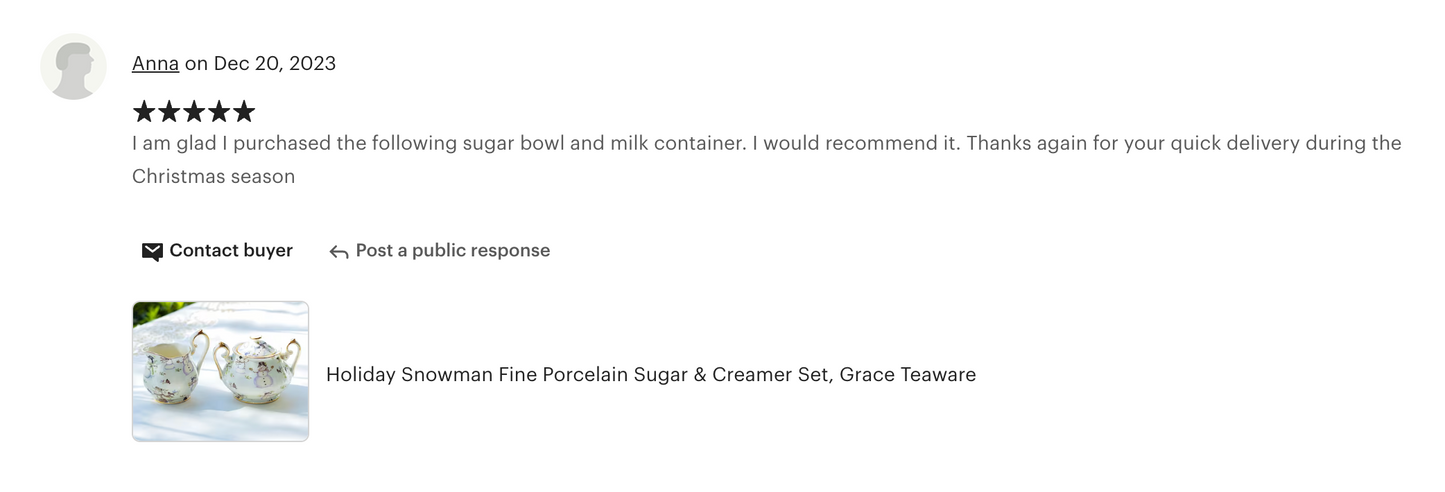Click the envelope icon beside Contact buyer

click(152, 251)
